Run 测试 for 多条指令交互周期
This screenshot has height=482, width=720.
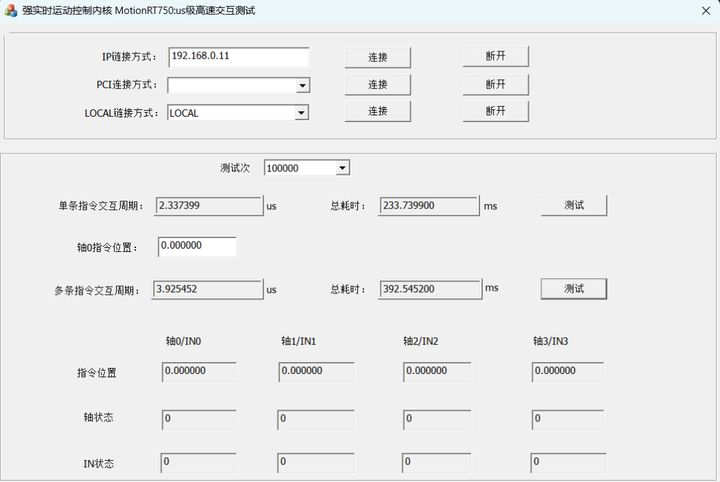(573, 288)
